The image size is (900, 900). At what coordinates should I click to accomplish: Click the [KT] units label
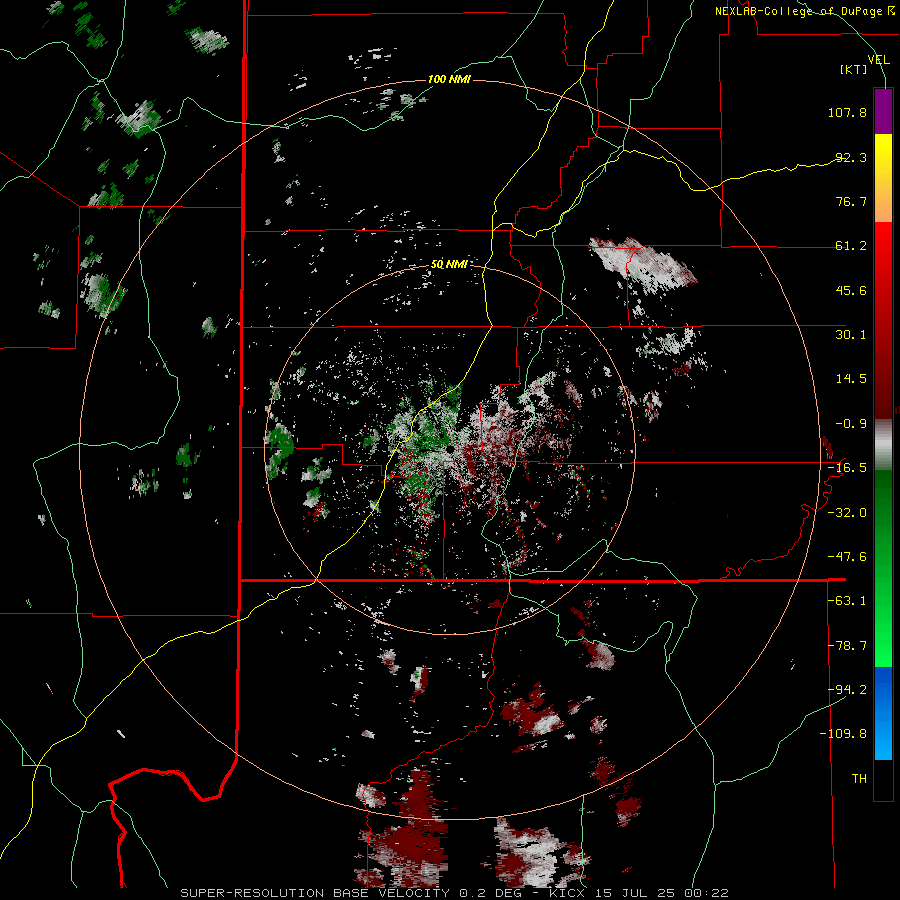(854, 69)
